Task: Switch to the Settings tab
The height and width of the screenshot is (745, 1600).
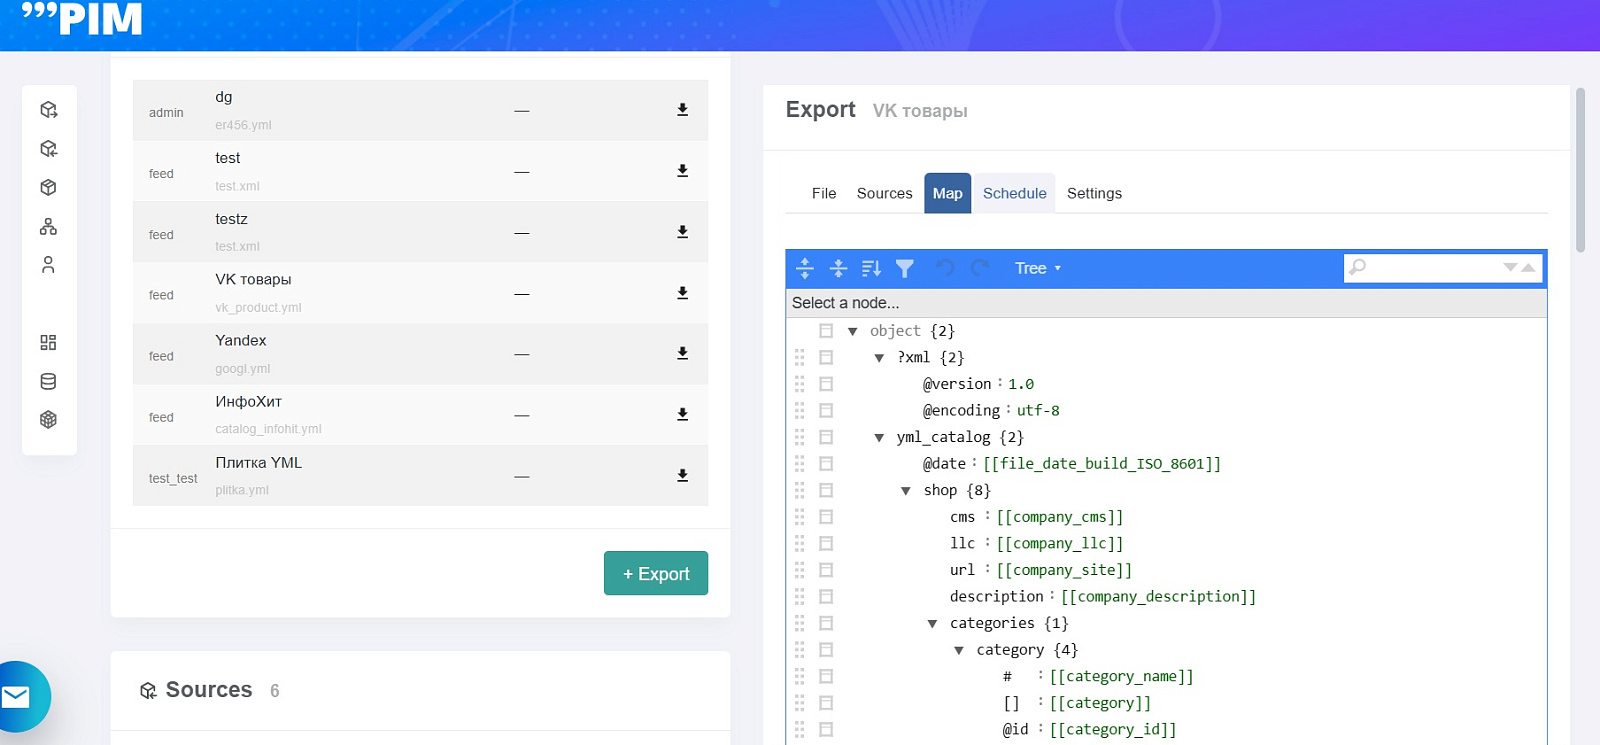Action: 1094,193
